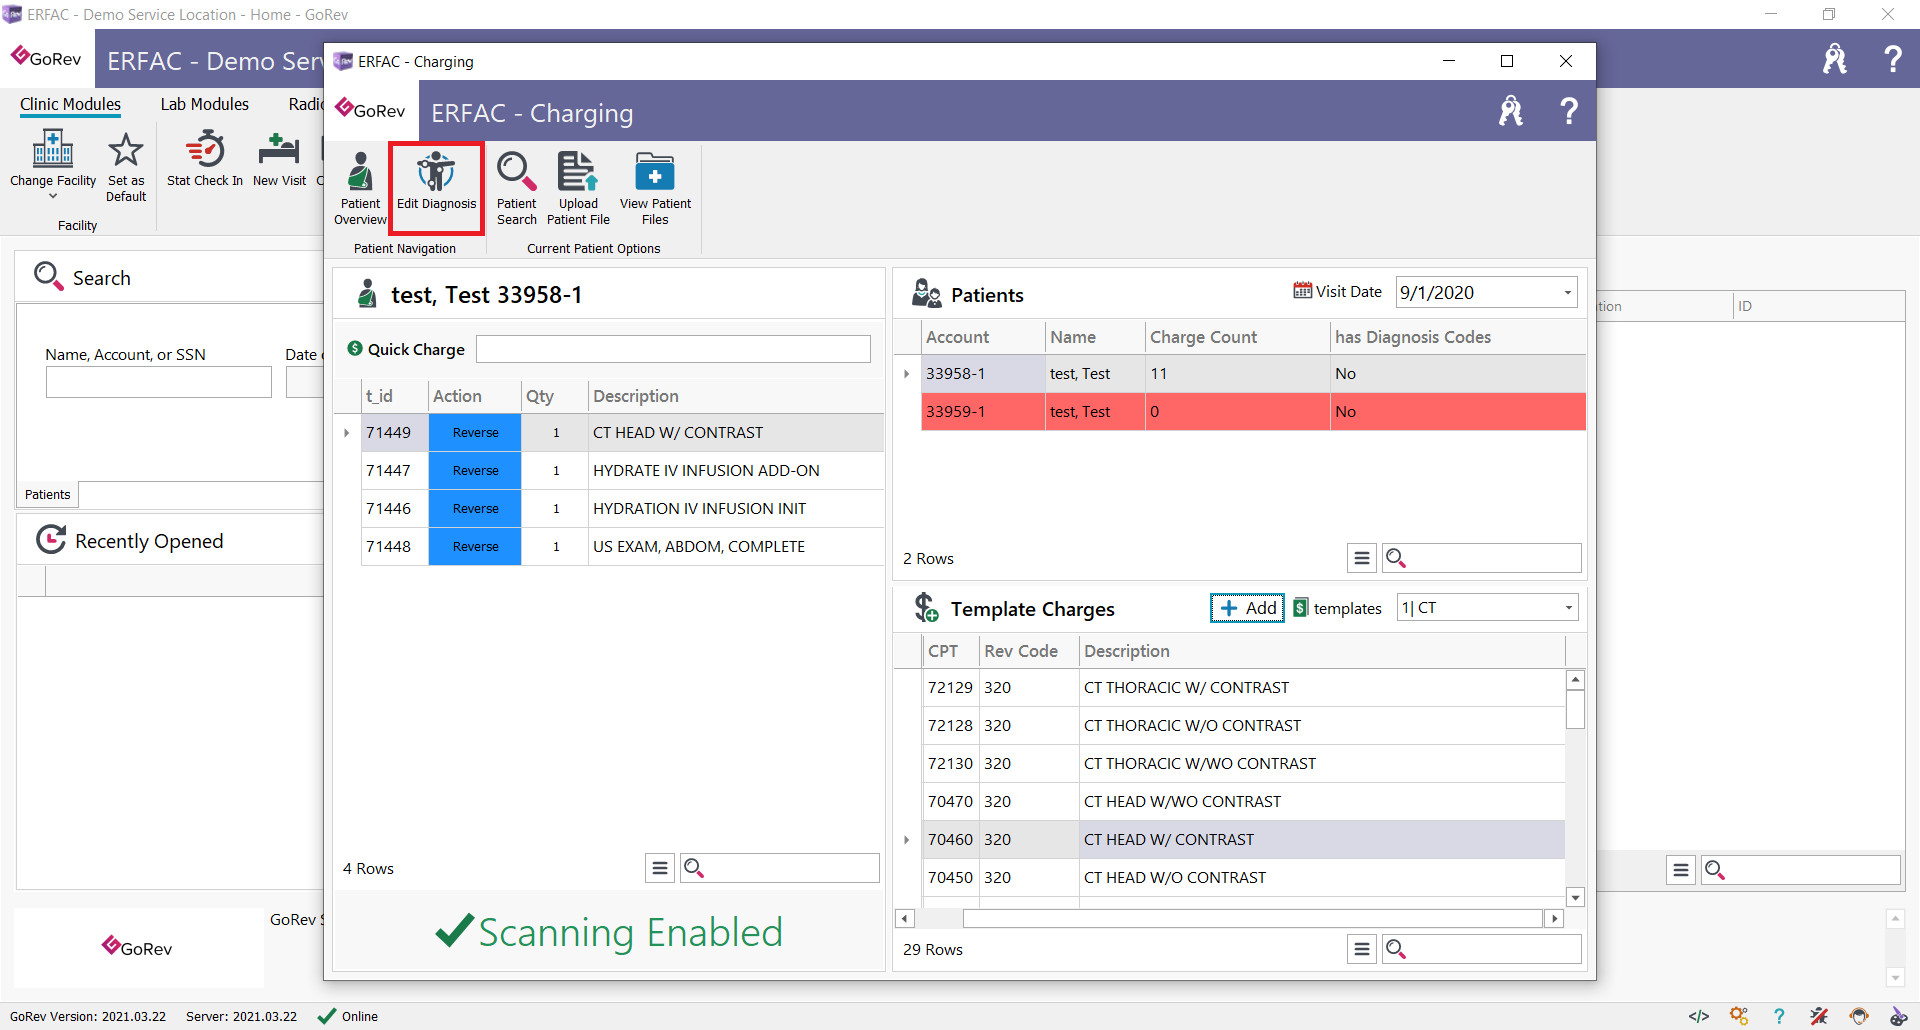Reverse charge 71448 US EXAM, ABDOM, COMPLETE
The height and width of the screenshot is (1030, 1920).
pos(475,547)
